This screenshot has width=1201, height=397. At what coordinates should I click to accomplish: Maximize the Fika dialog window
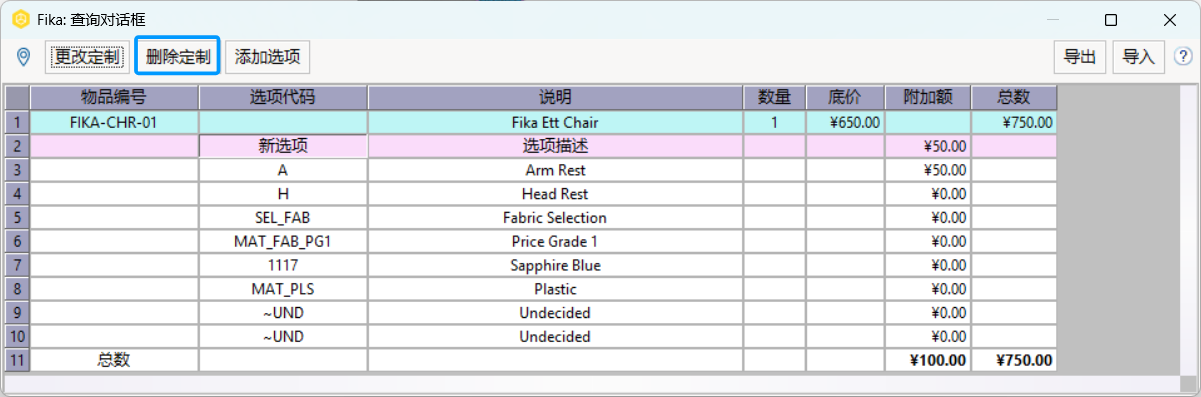[1111, 19]
